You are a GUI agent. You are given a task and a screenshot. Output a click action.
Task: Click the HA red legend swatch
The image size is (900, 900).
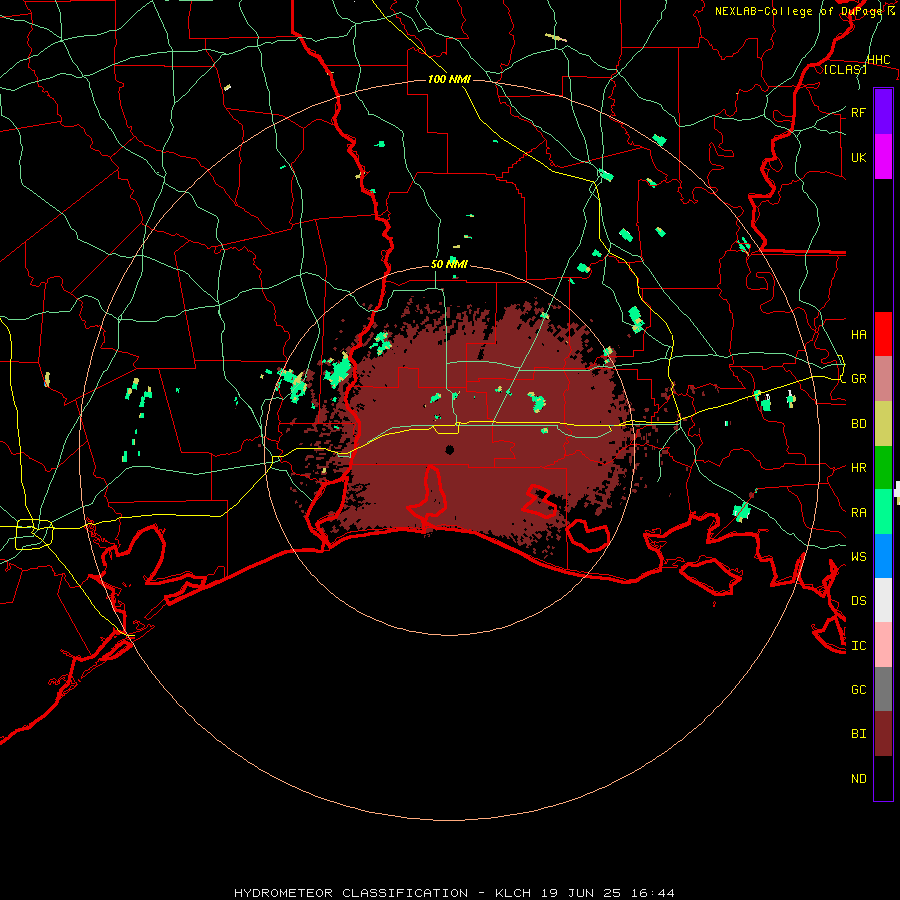pyautogui.click(x=883, y=334)
